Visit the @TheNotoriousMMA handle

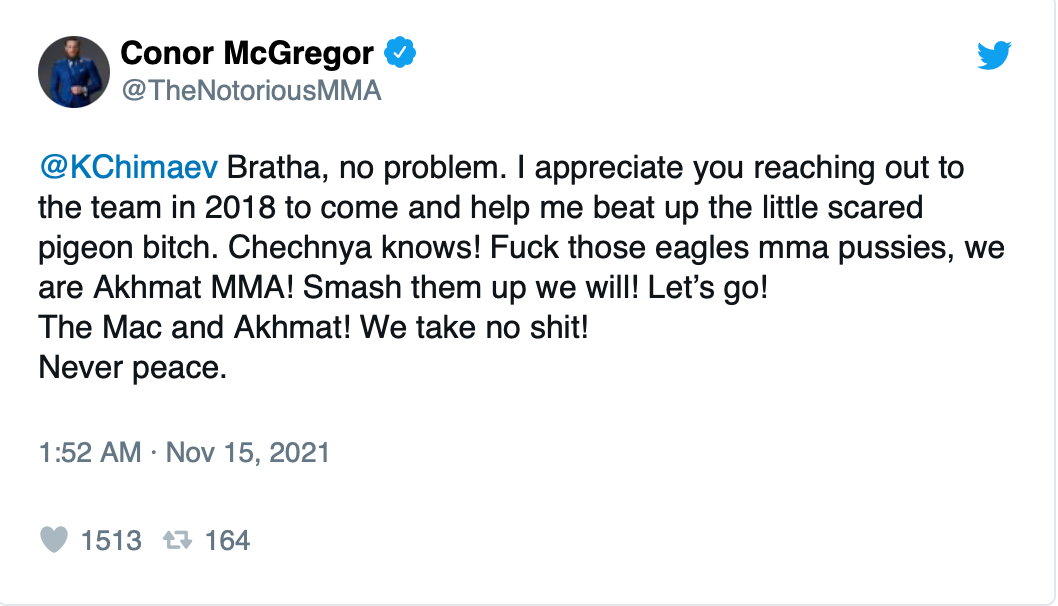click(252, 90)
